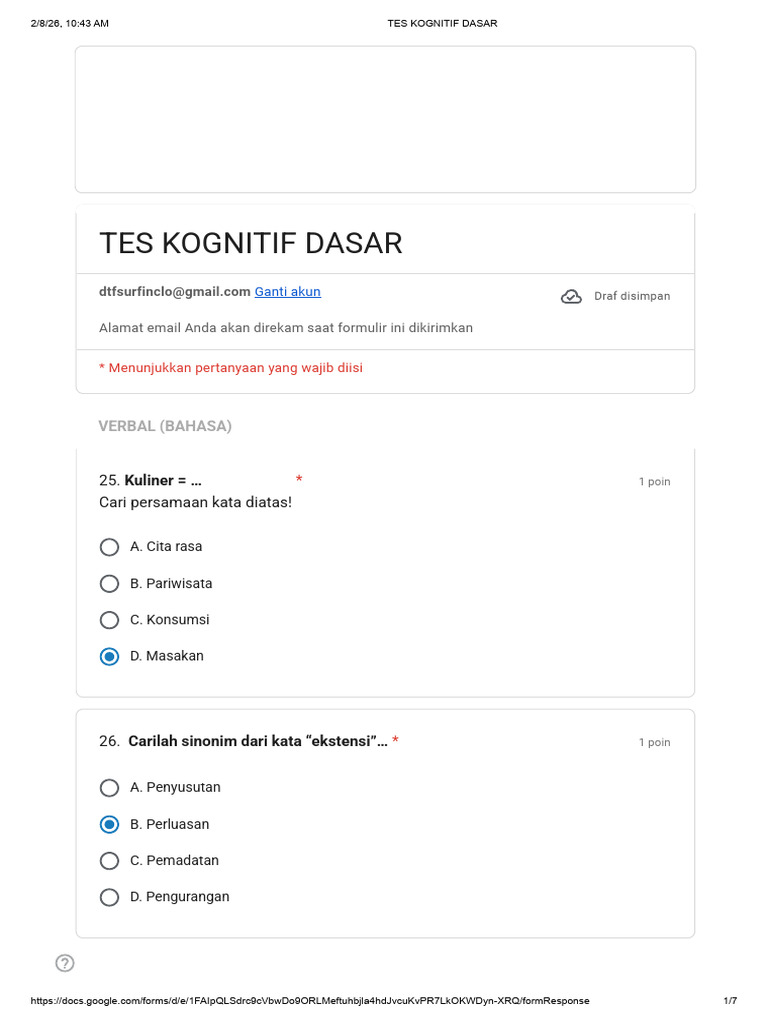Screen dimensions: 768x1024
Task: Select the B. Perluasan radio button
Action: click(109, 824)
